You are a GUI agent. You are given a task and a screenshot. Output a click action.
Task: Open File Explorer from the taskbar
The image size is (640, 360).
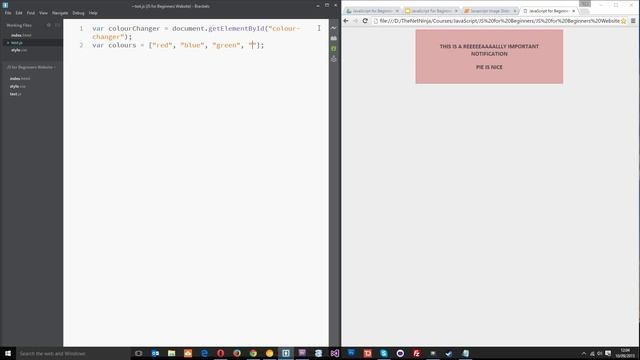click(171, 353)
